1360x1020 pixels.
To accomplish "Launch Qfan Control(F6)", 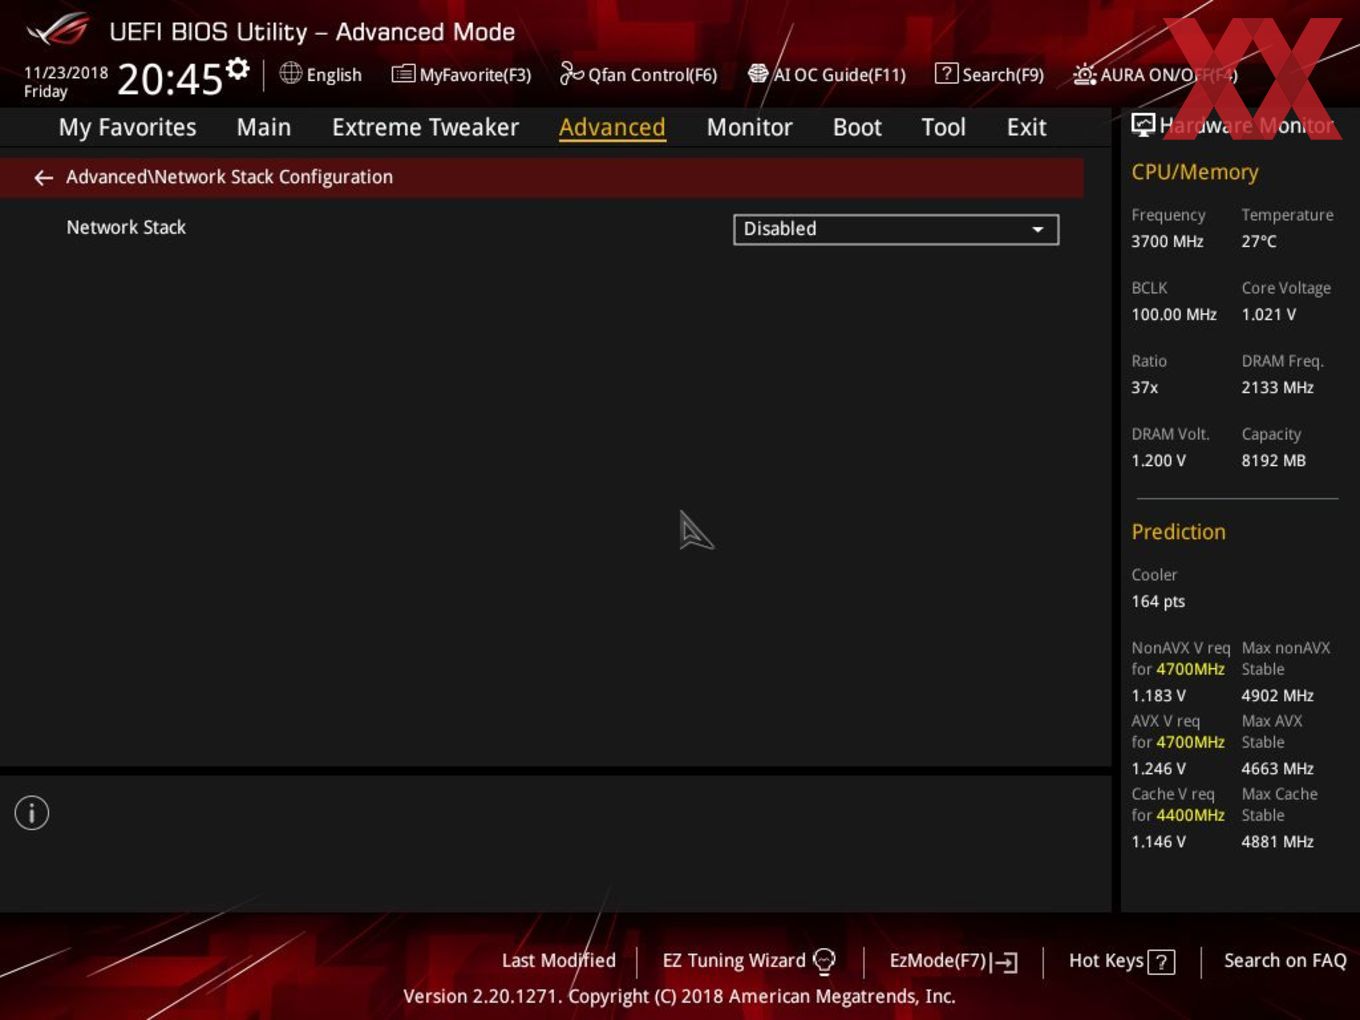I will (x=652, y=75).
